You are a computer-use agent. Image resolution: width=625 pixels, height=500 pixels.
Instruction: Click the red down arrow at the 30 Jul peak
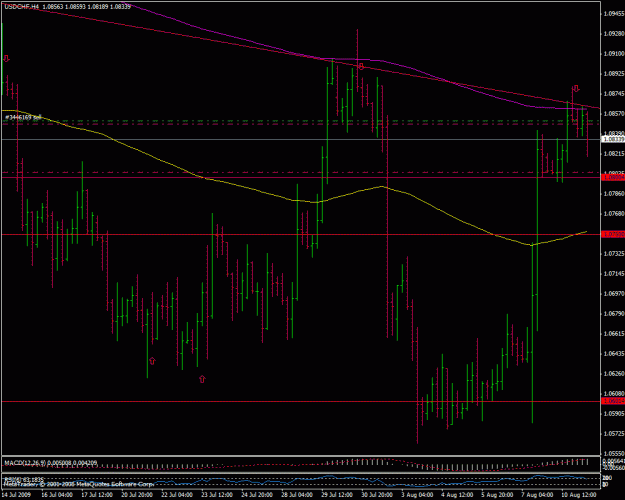tap(361, 66)
